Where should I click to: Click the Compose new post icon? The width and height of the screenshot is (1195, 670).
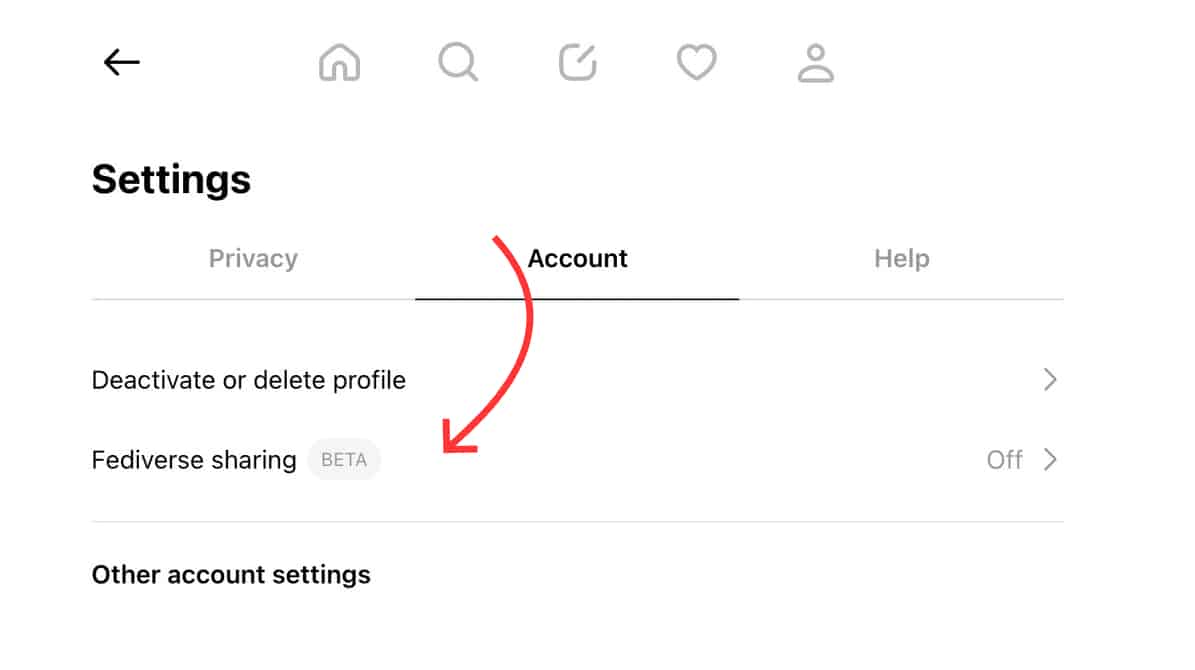577,62
